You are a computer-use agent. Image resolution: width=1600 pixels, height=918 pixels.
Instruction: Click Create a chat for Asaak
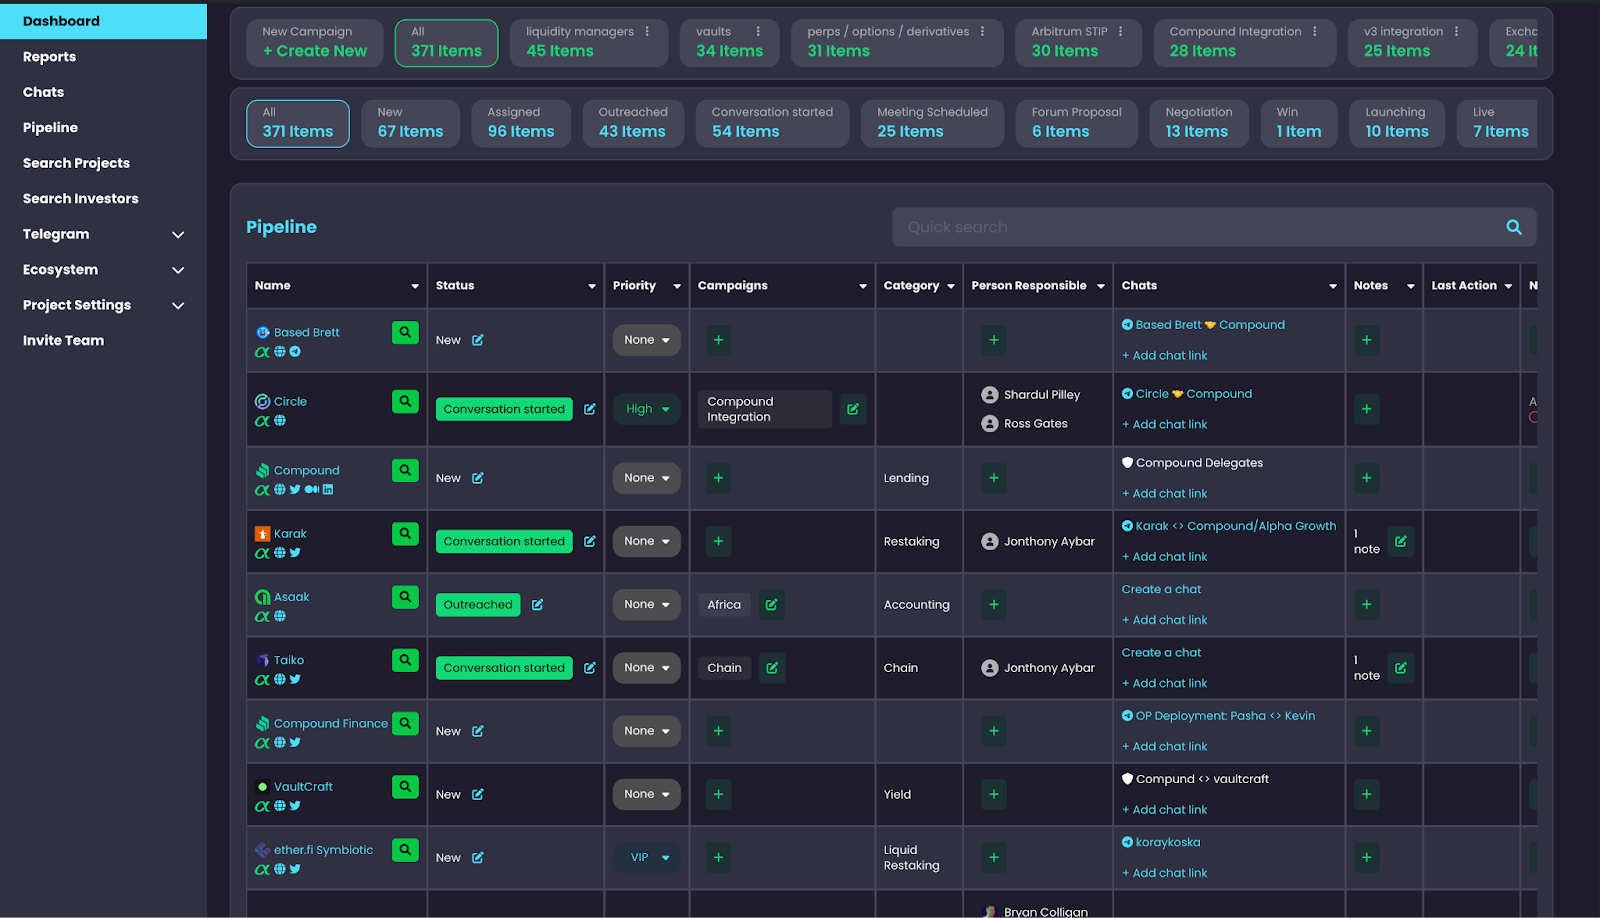pos(1161,589)
